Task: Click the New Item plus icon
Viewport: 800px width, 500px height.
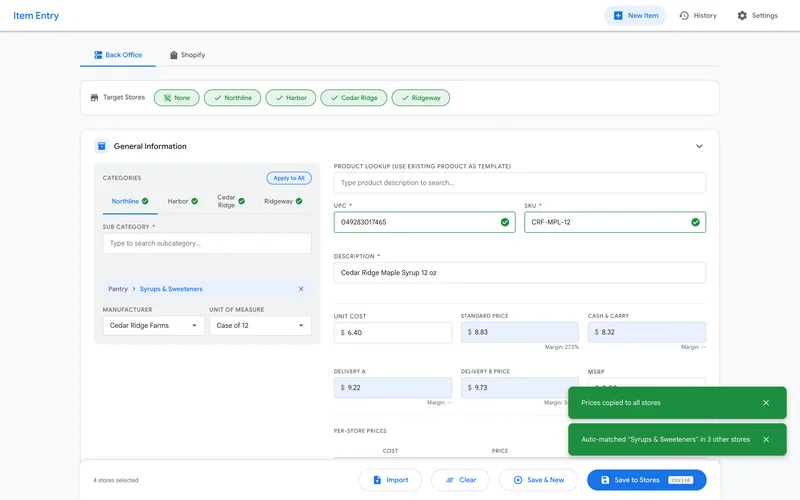Action: click(618, 15)
